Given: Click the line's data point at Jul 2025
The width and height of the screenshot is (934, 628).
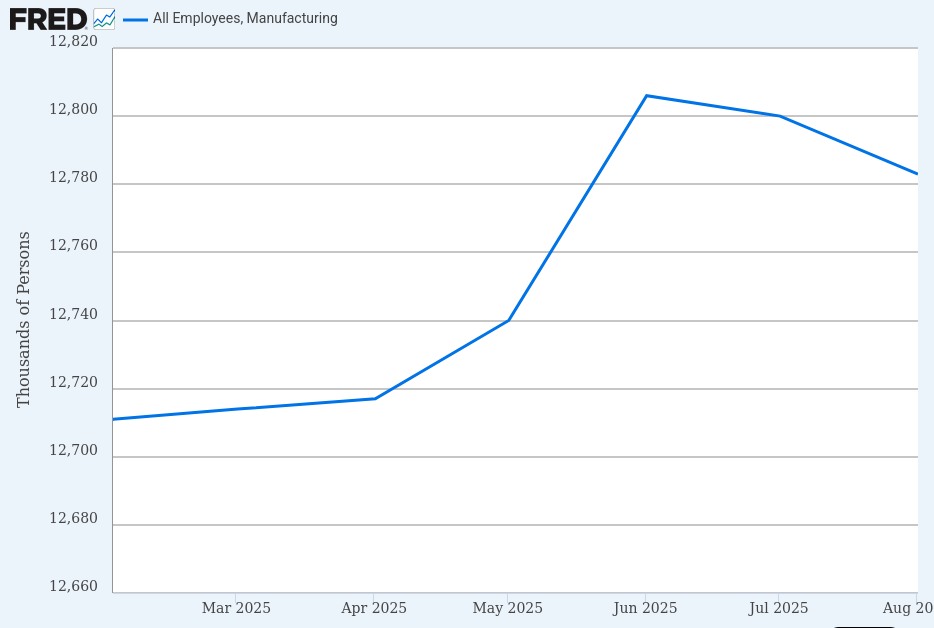Looking at the screenshot, I should click(779, 116).
